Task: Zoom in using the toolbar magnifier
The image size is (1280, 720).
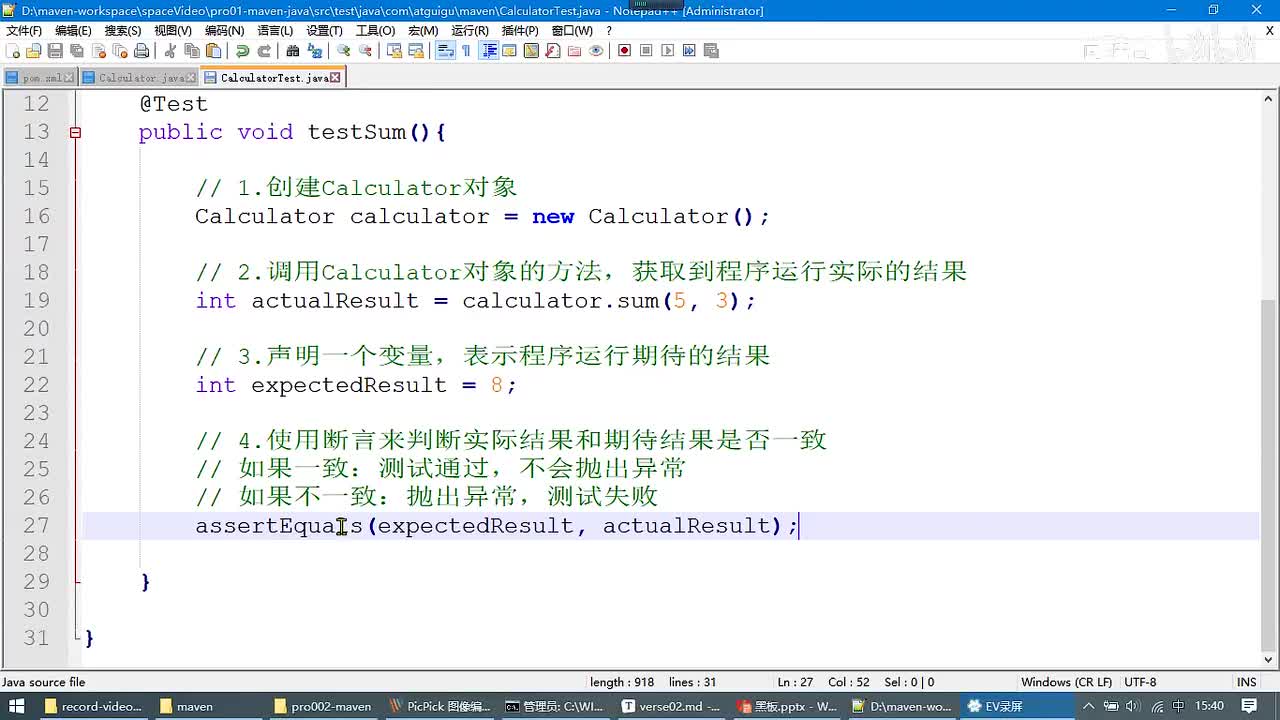Action: (x=344, y=51)
